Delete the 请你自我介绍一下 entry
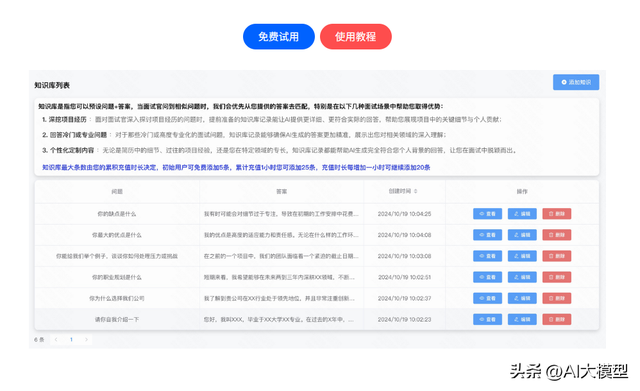640x391 pixels. point(557,319)
